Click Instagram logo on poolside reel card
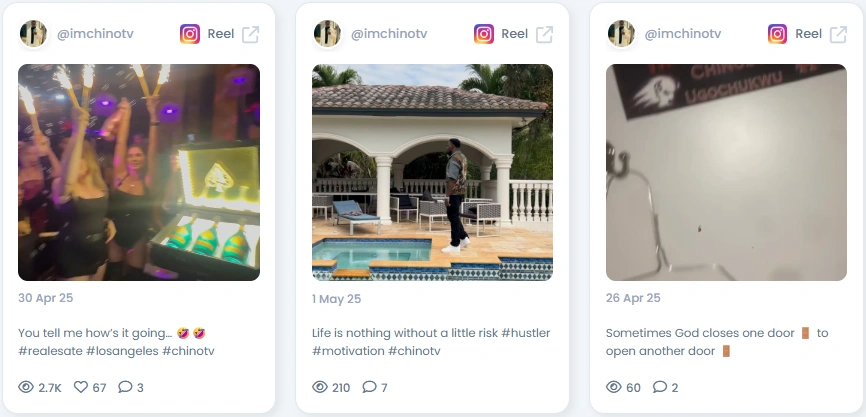 [x=483, y=34]
